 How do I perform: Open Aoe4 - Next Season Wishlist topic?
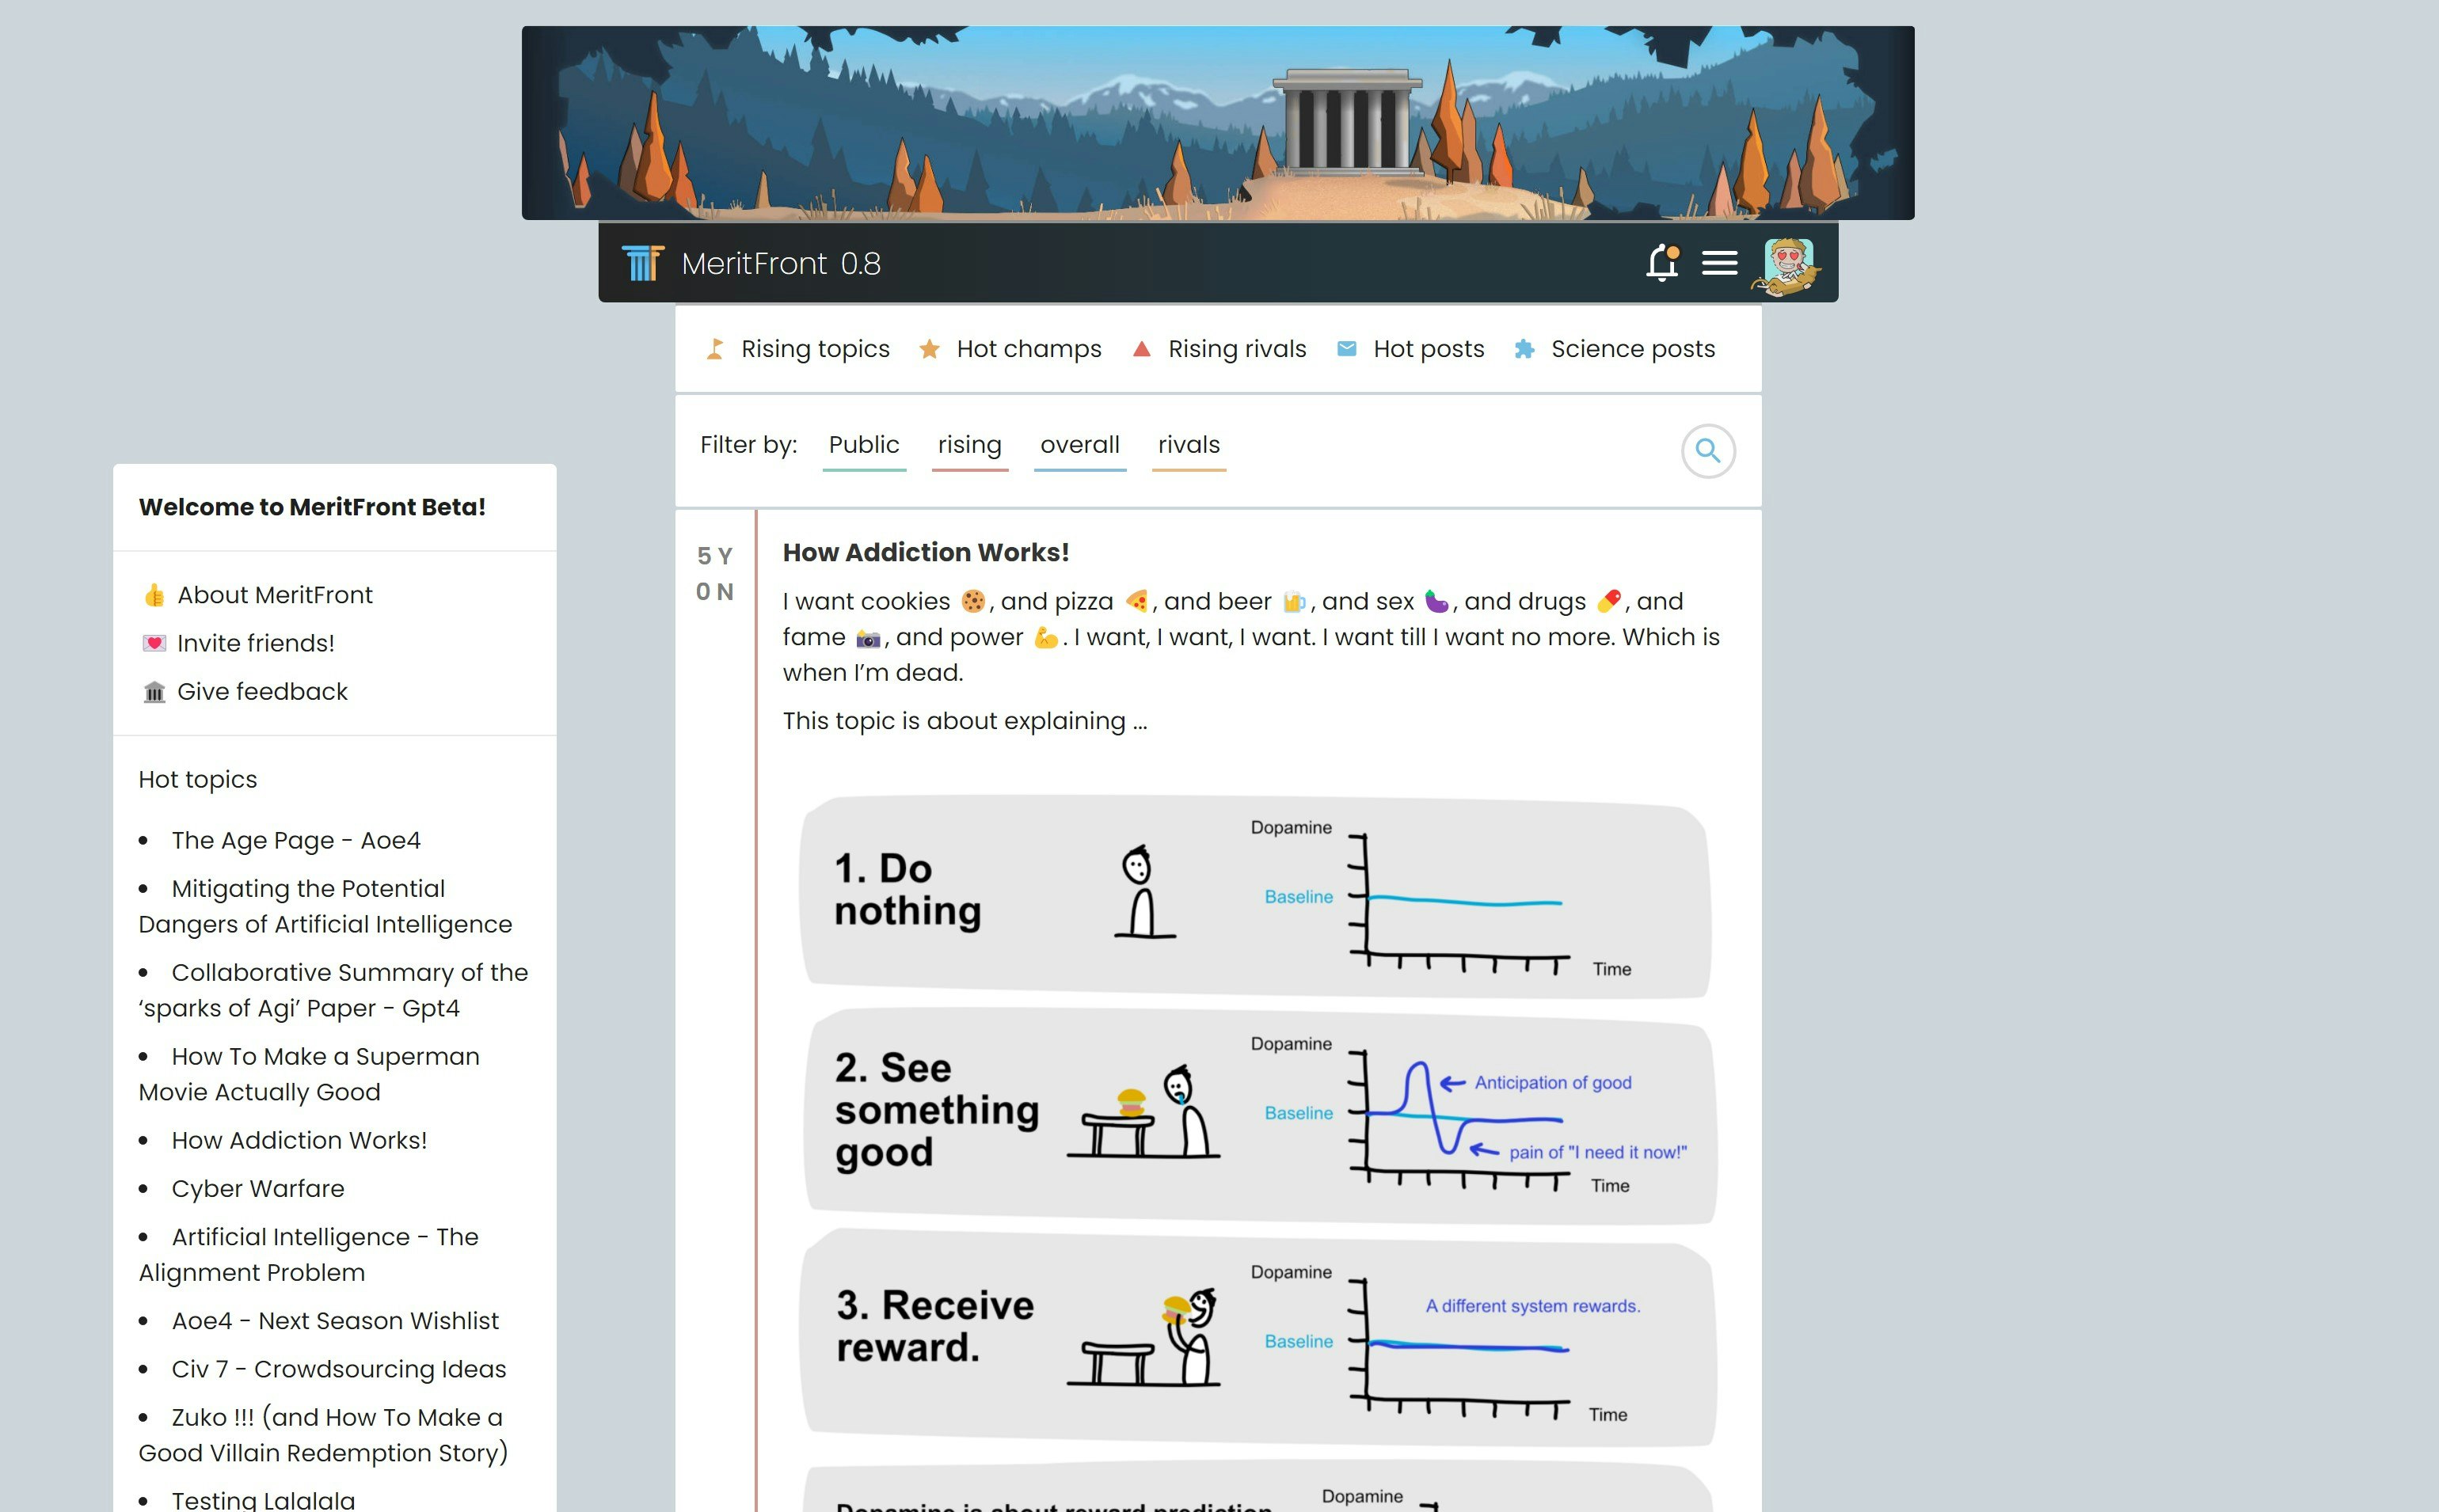coord(334,1321)
